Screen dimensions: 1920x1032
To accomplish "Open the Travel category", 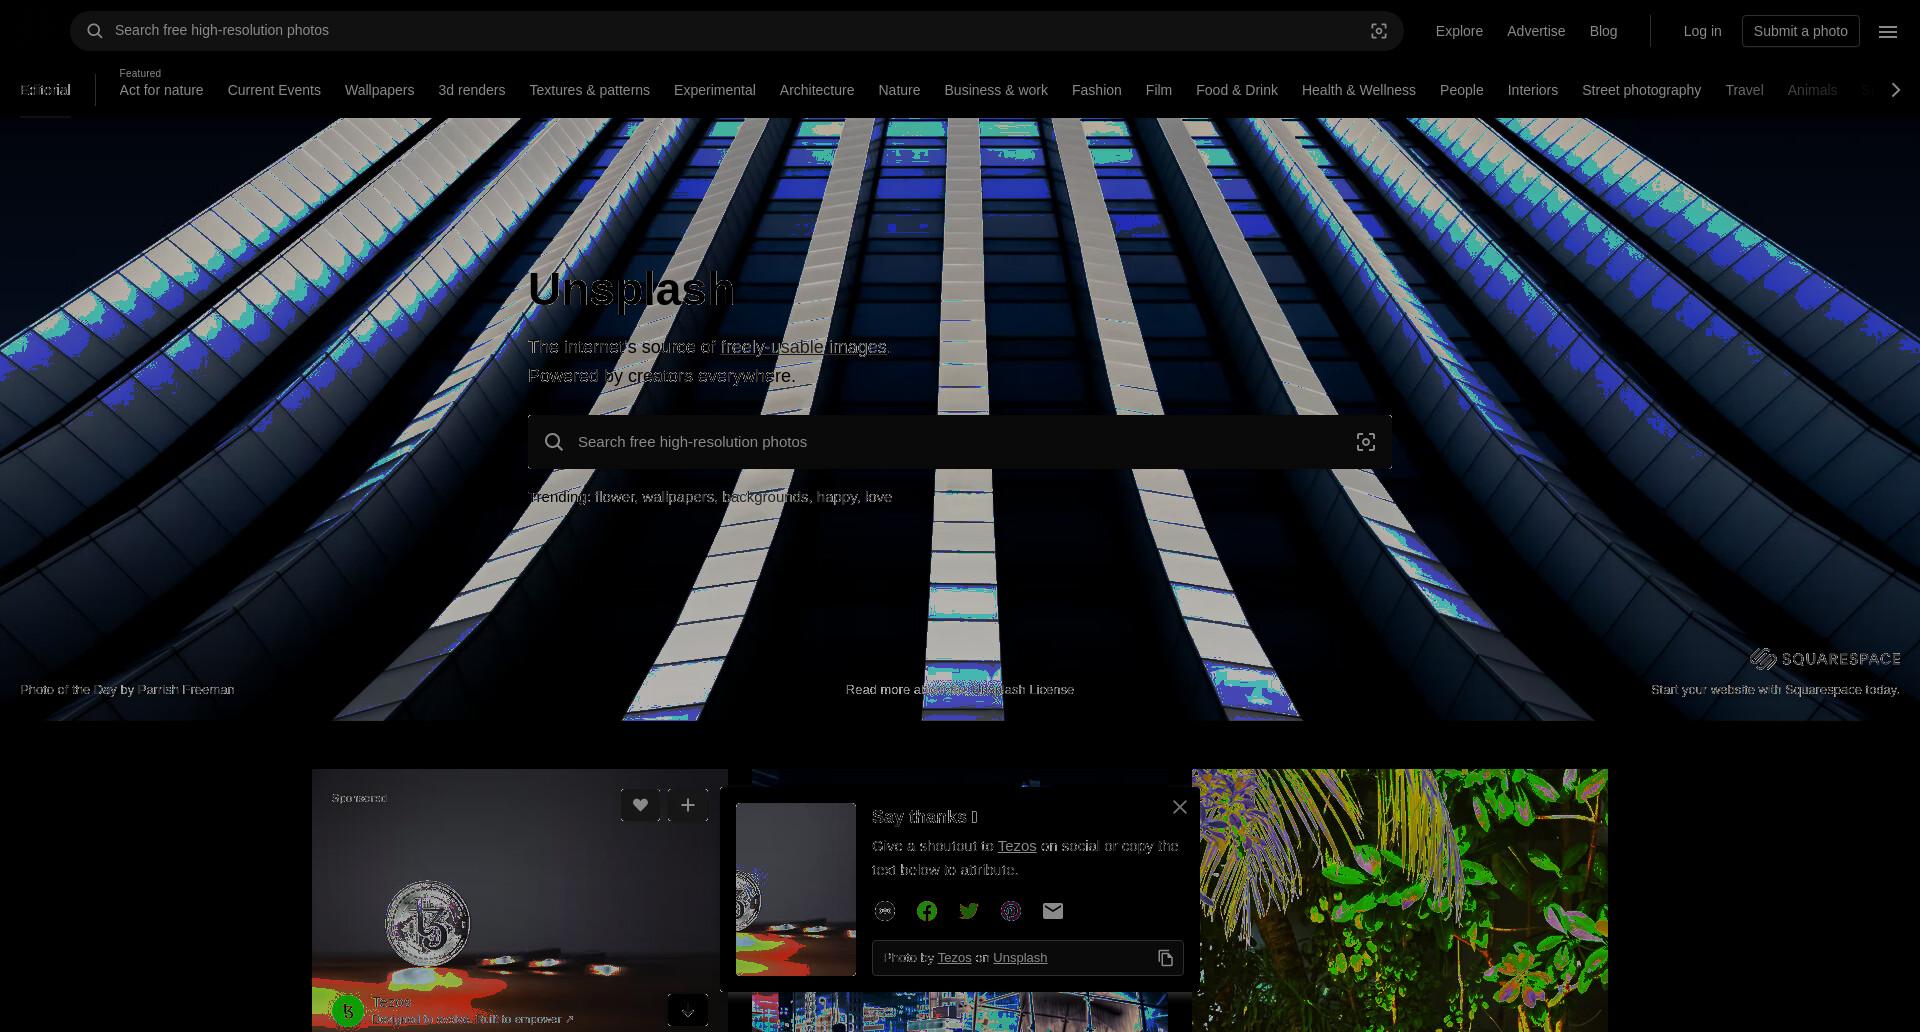I will click(1744, 90).
